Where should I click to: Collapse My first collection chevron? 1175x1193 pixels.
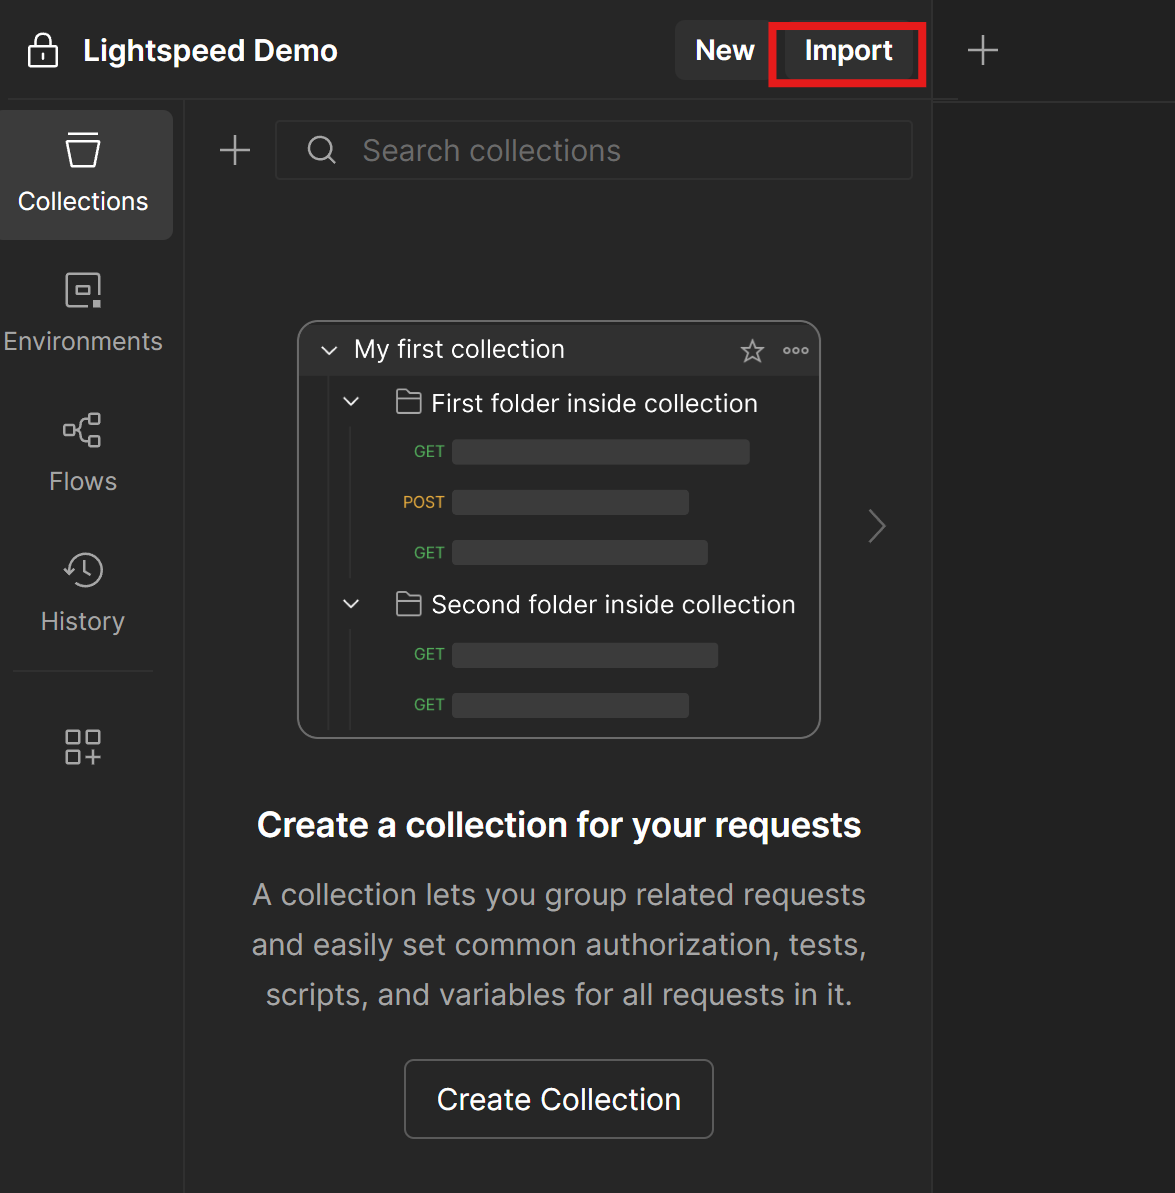329,351
